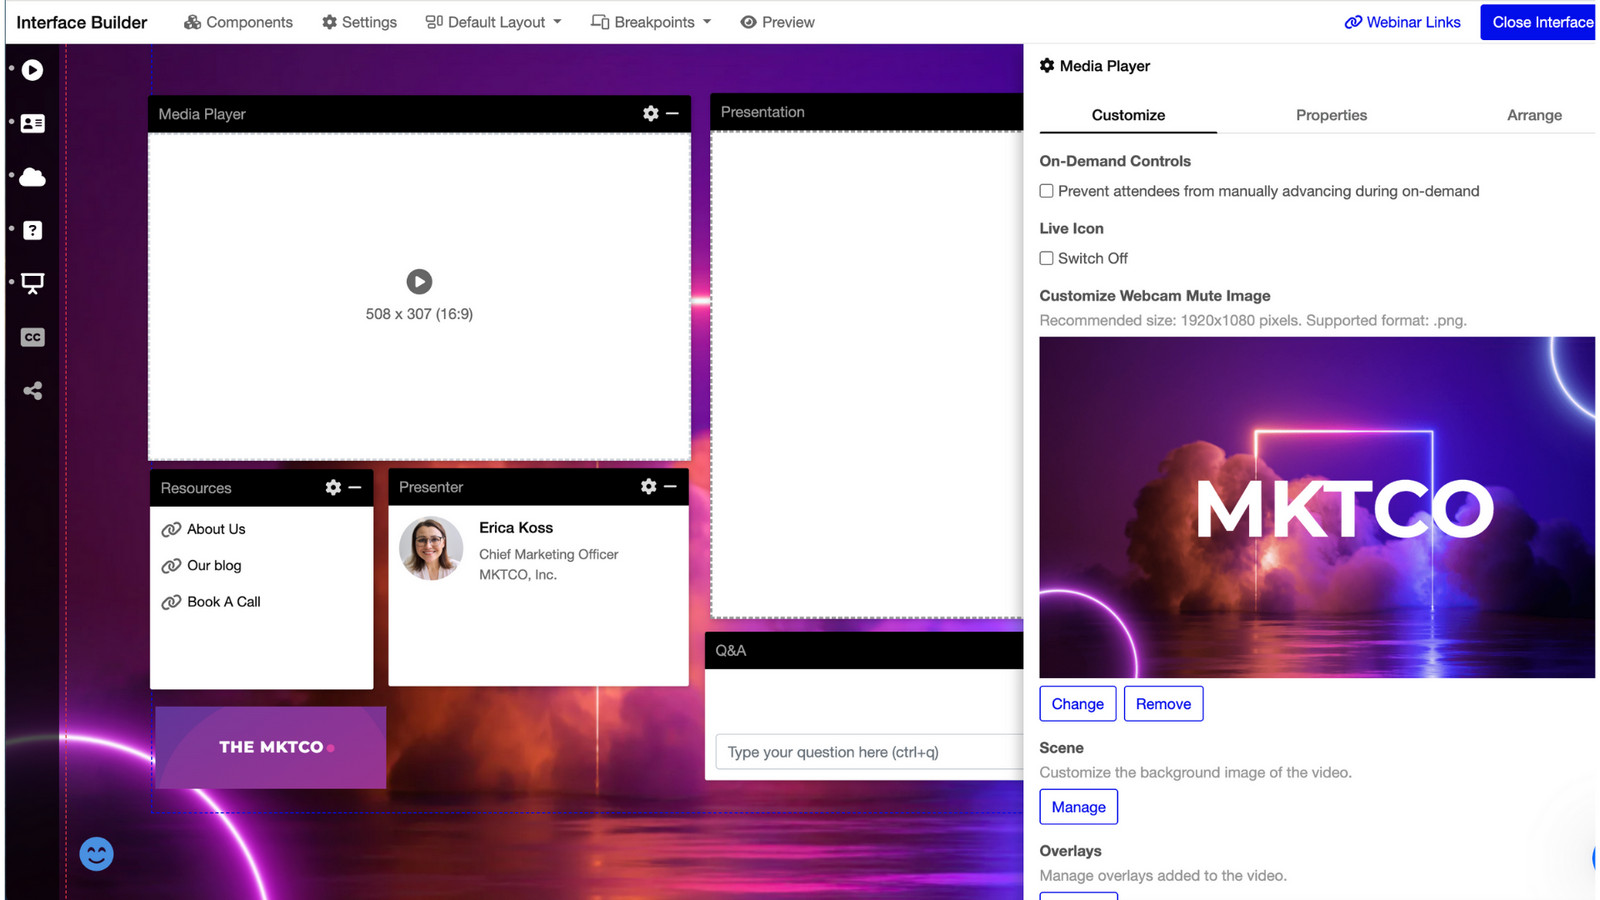The height and width of the screenshot is (900, 1600).
Task: Click Preview in the top bar
Action: click(x=777, y=22)
